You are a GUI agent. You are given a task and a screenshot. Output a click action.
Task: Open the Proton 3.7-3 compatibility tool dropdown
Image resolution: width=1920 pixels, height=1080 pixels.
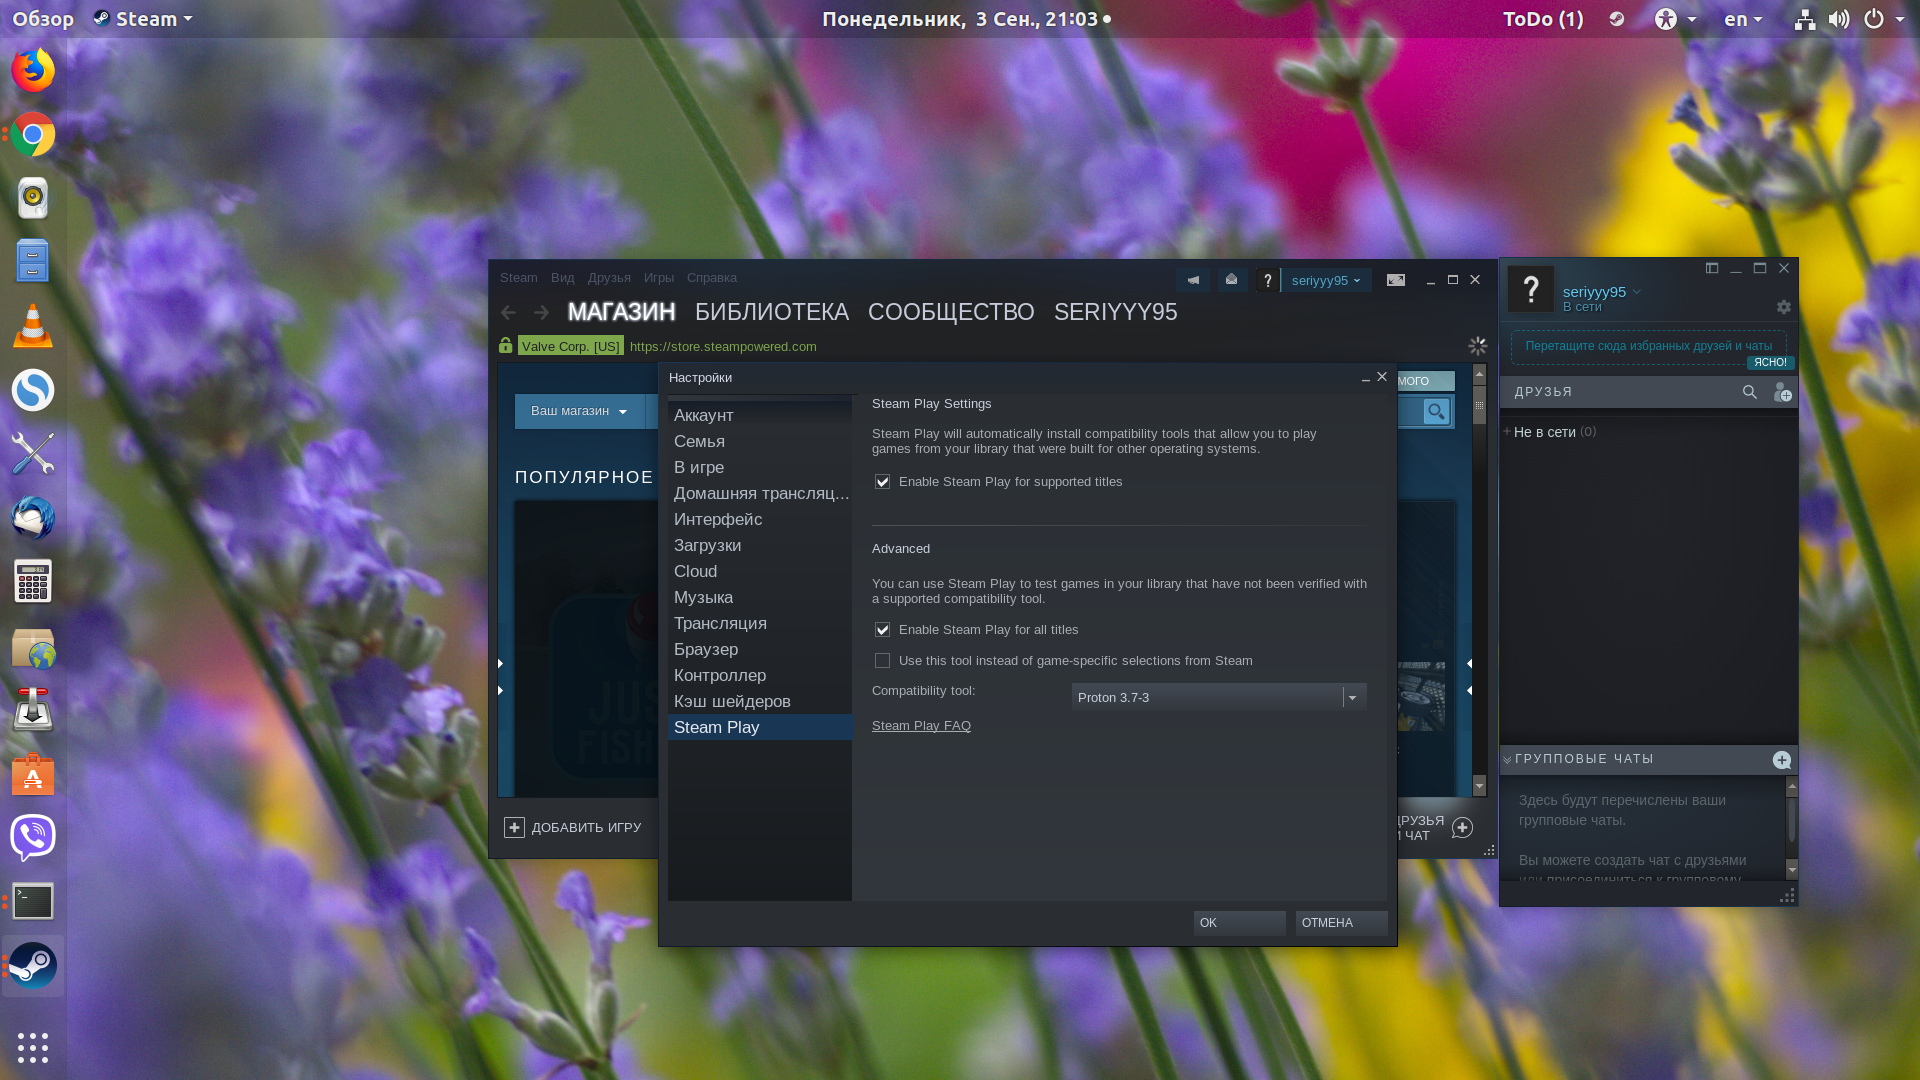click(x=1219, y=697)
